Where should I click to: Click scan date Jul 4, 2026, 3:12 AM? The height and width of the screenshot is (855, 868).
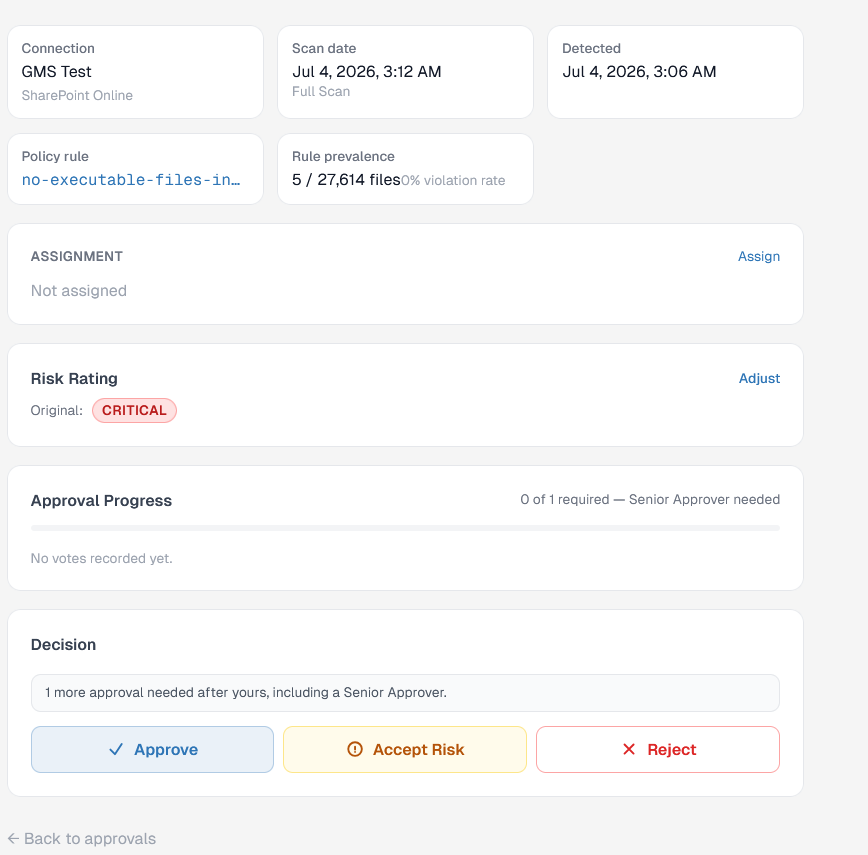coord(366,71)
